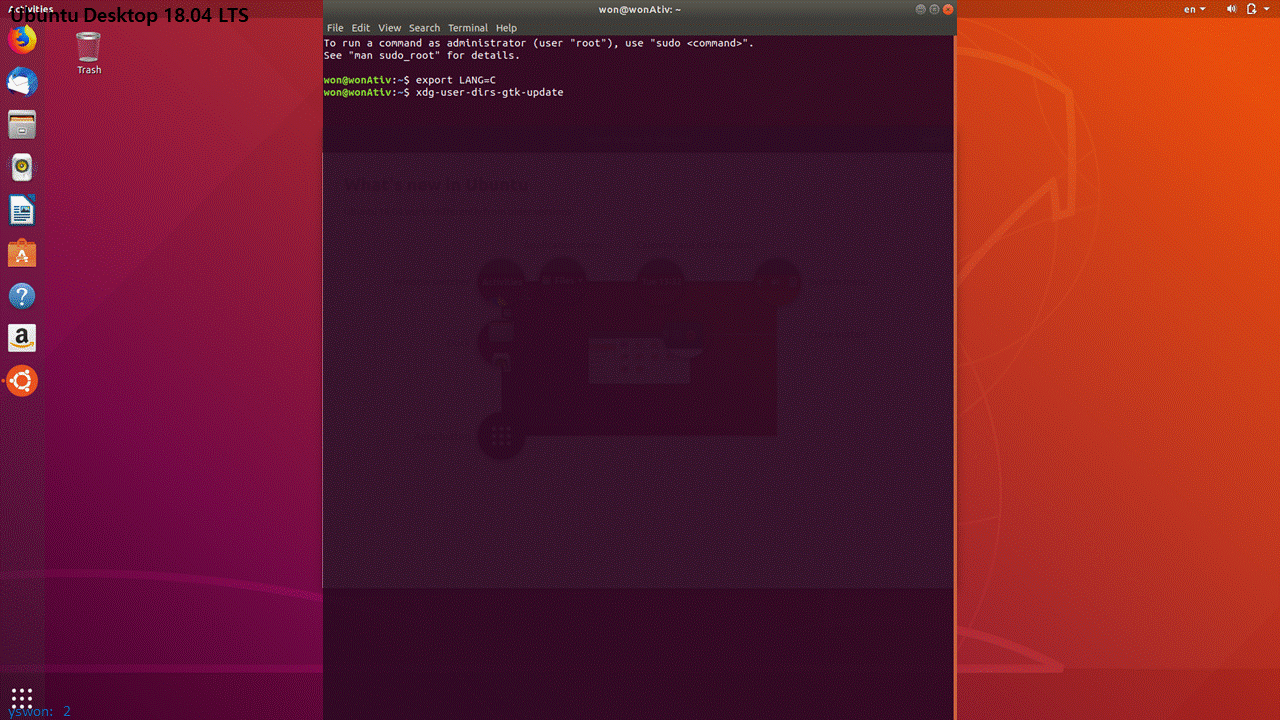Open the Help icon in dock
The image size is (1280, 720).
pos(22,296)
